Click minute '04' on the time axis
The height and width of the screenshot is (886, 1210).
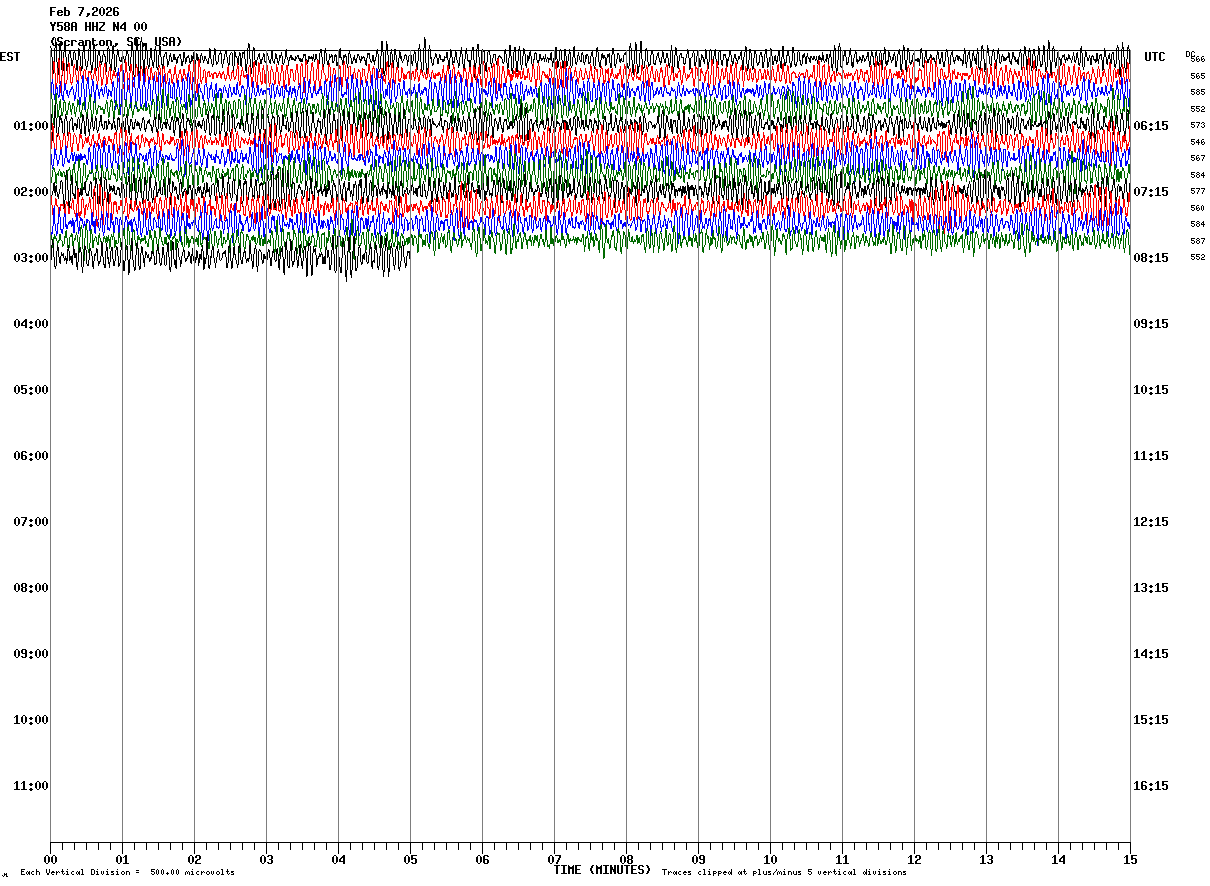[338, 859]
